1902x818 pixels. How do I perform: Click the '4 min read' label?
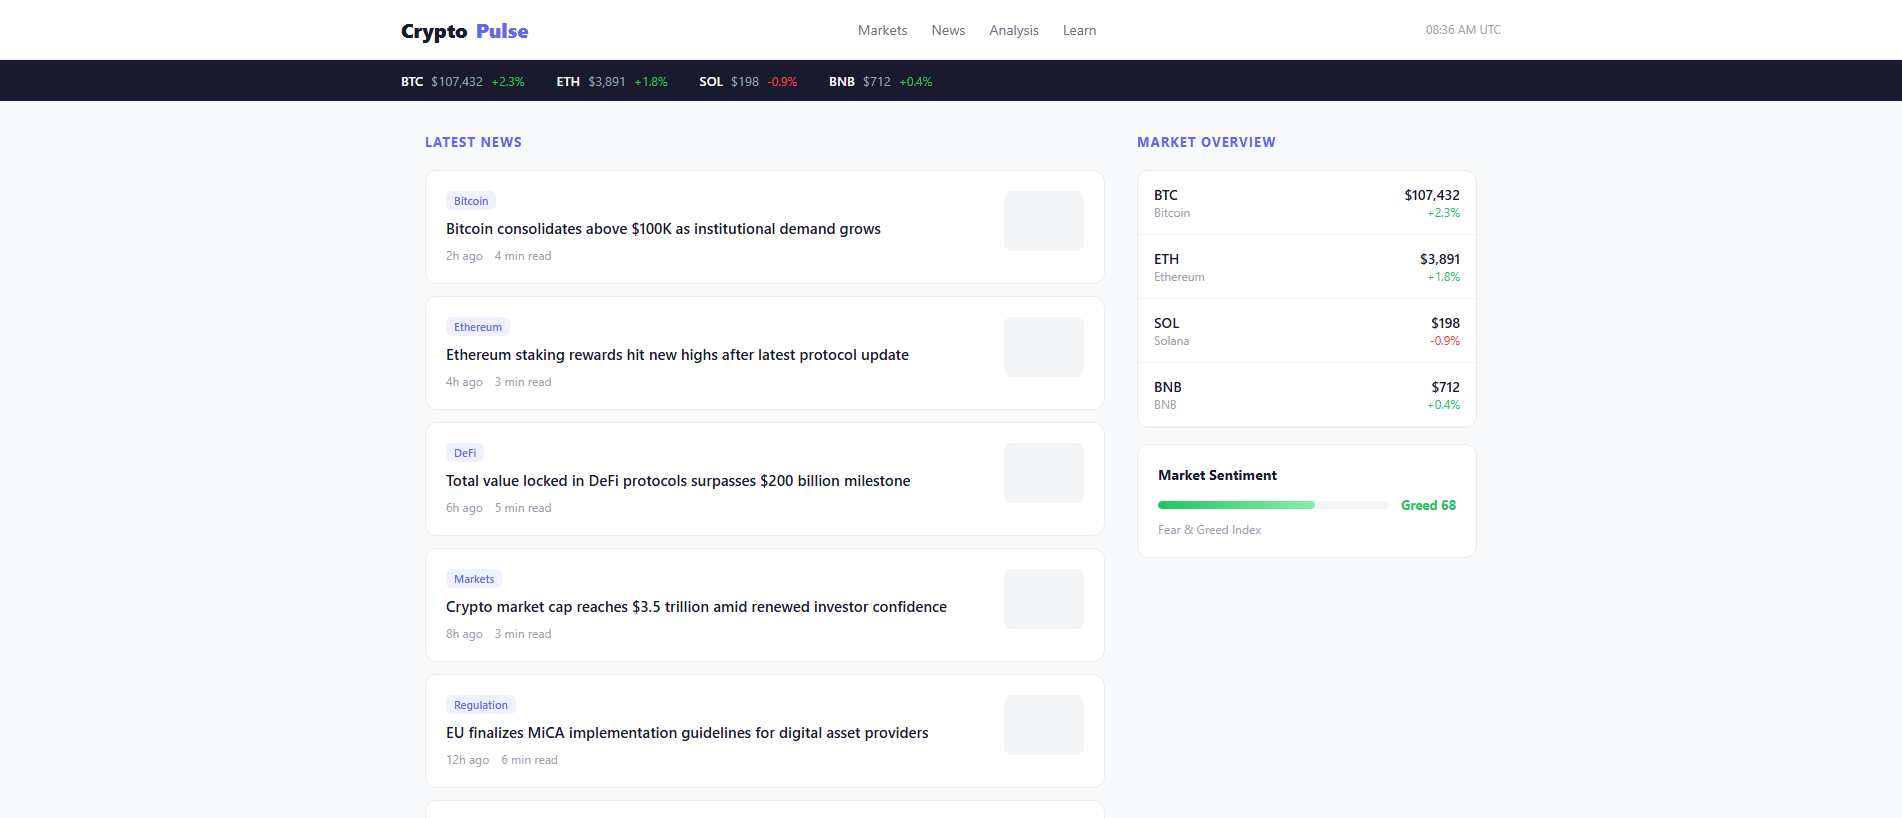523,256
